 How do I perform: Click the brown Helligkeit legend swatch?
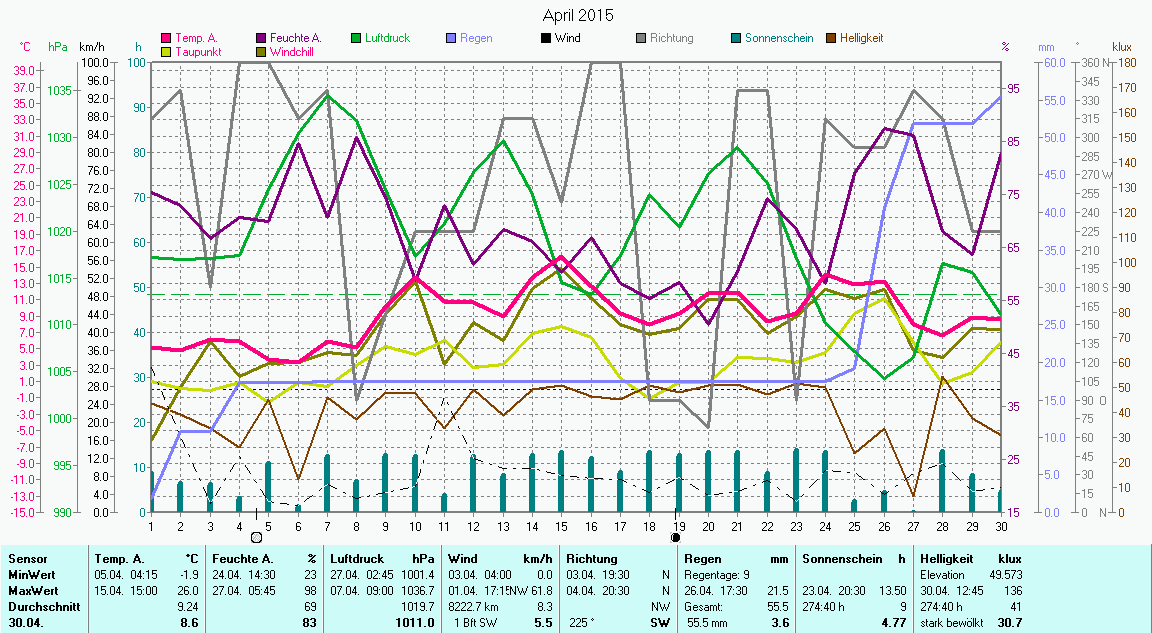[831, 39]
